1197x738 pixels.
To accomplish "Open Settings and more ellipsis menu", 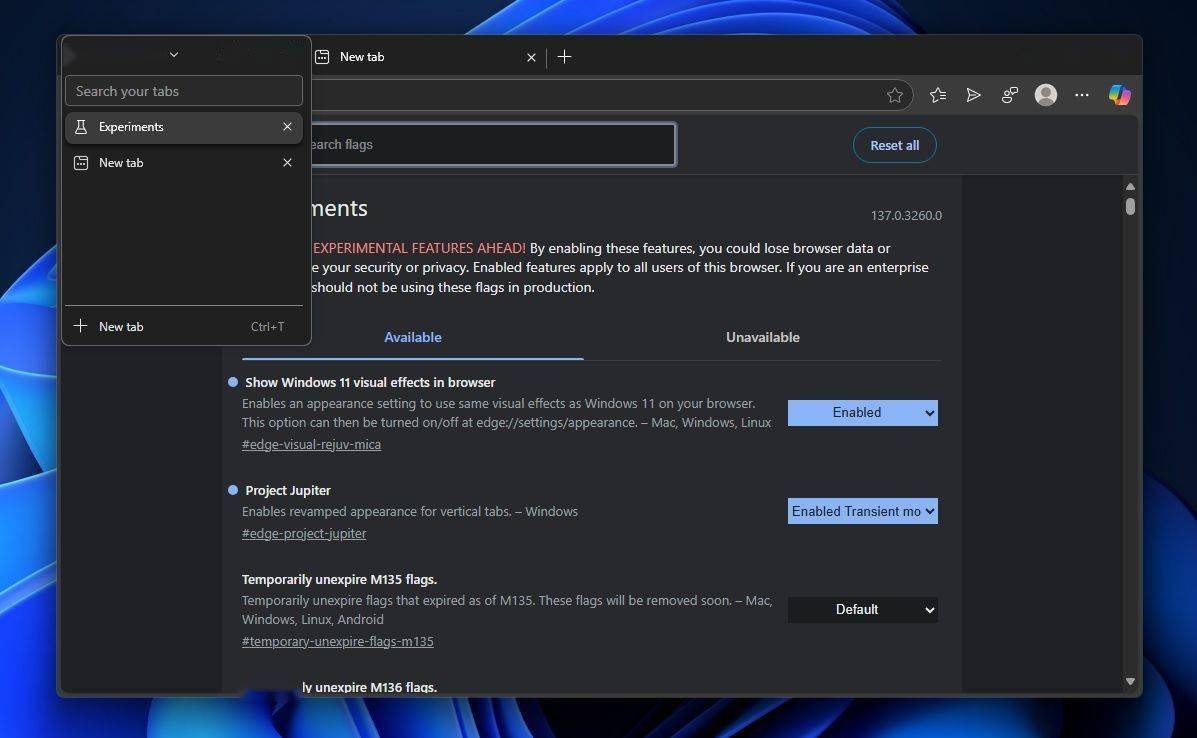I will (1082, 95).
